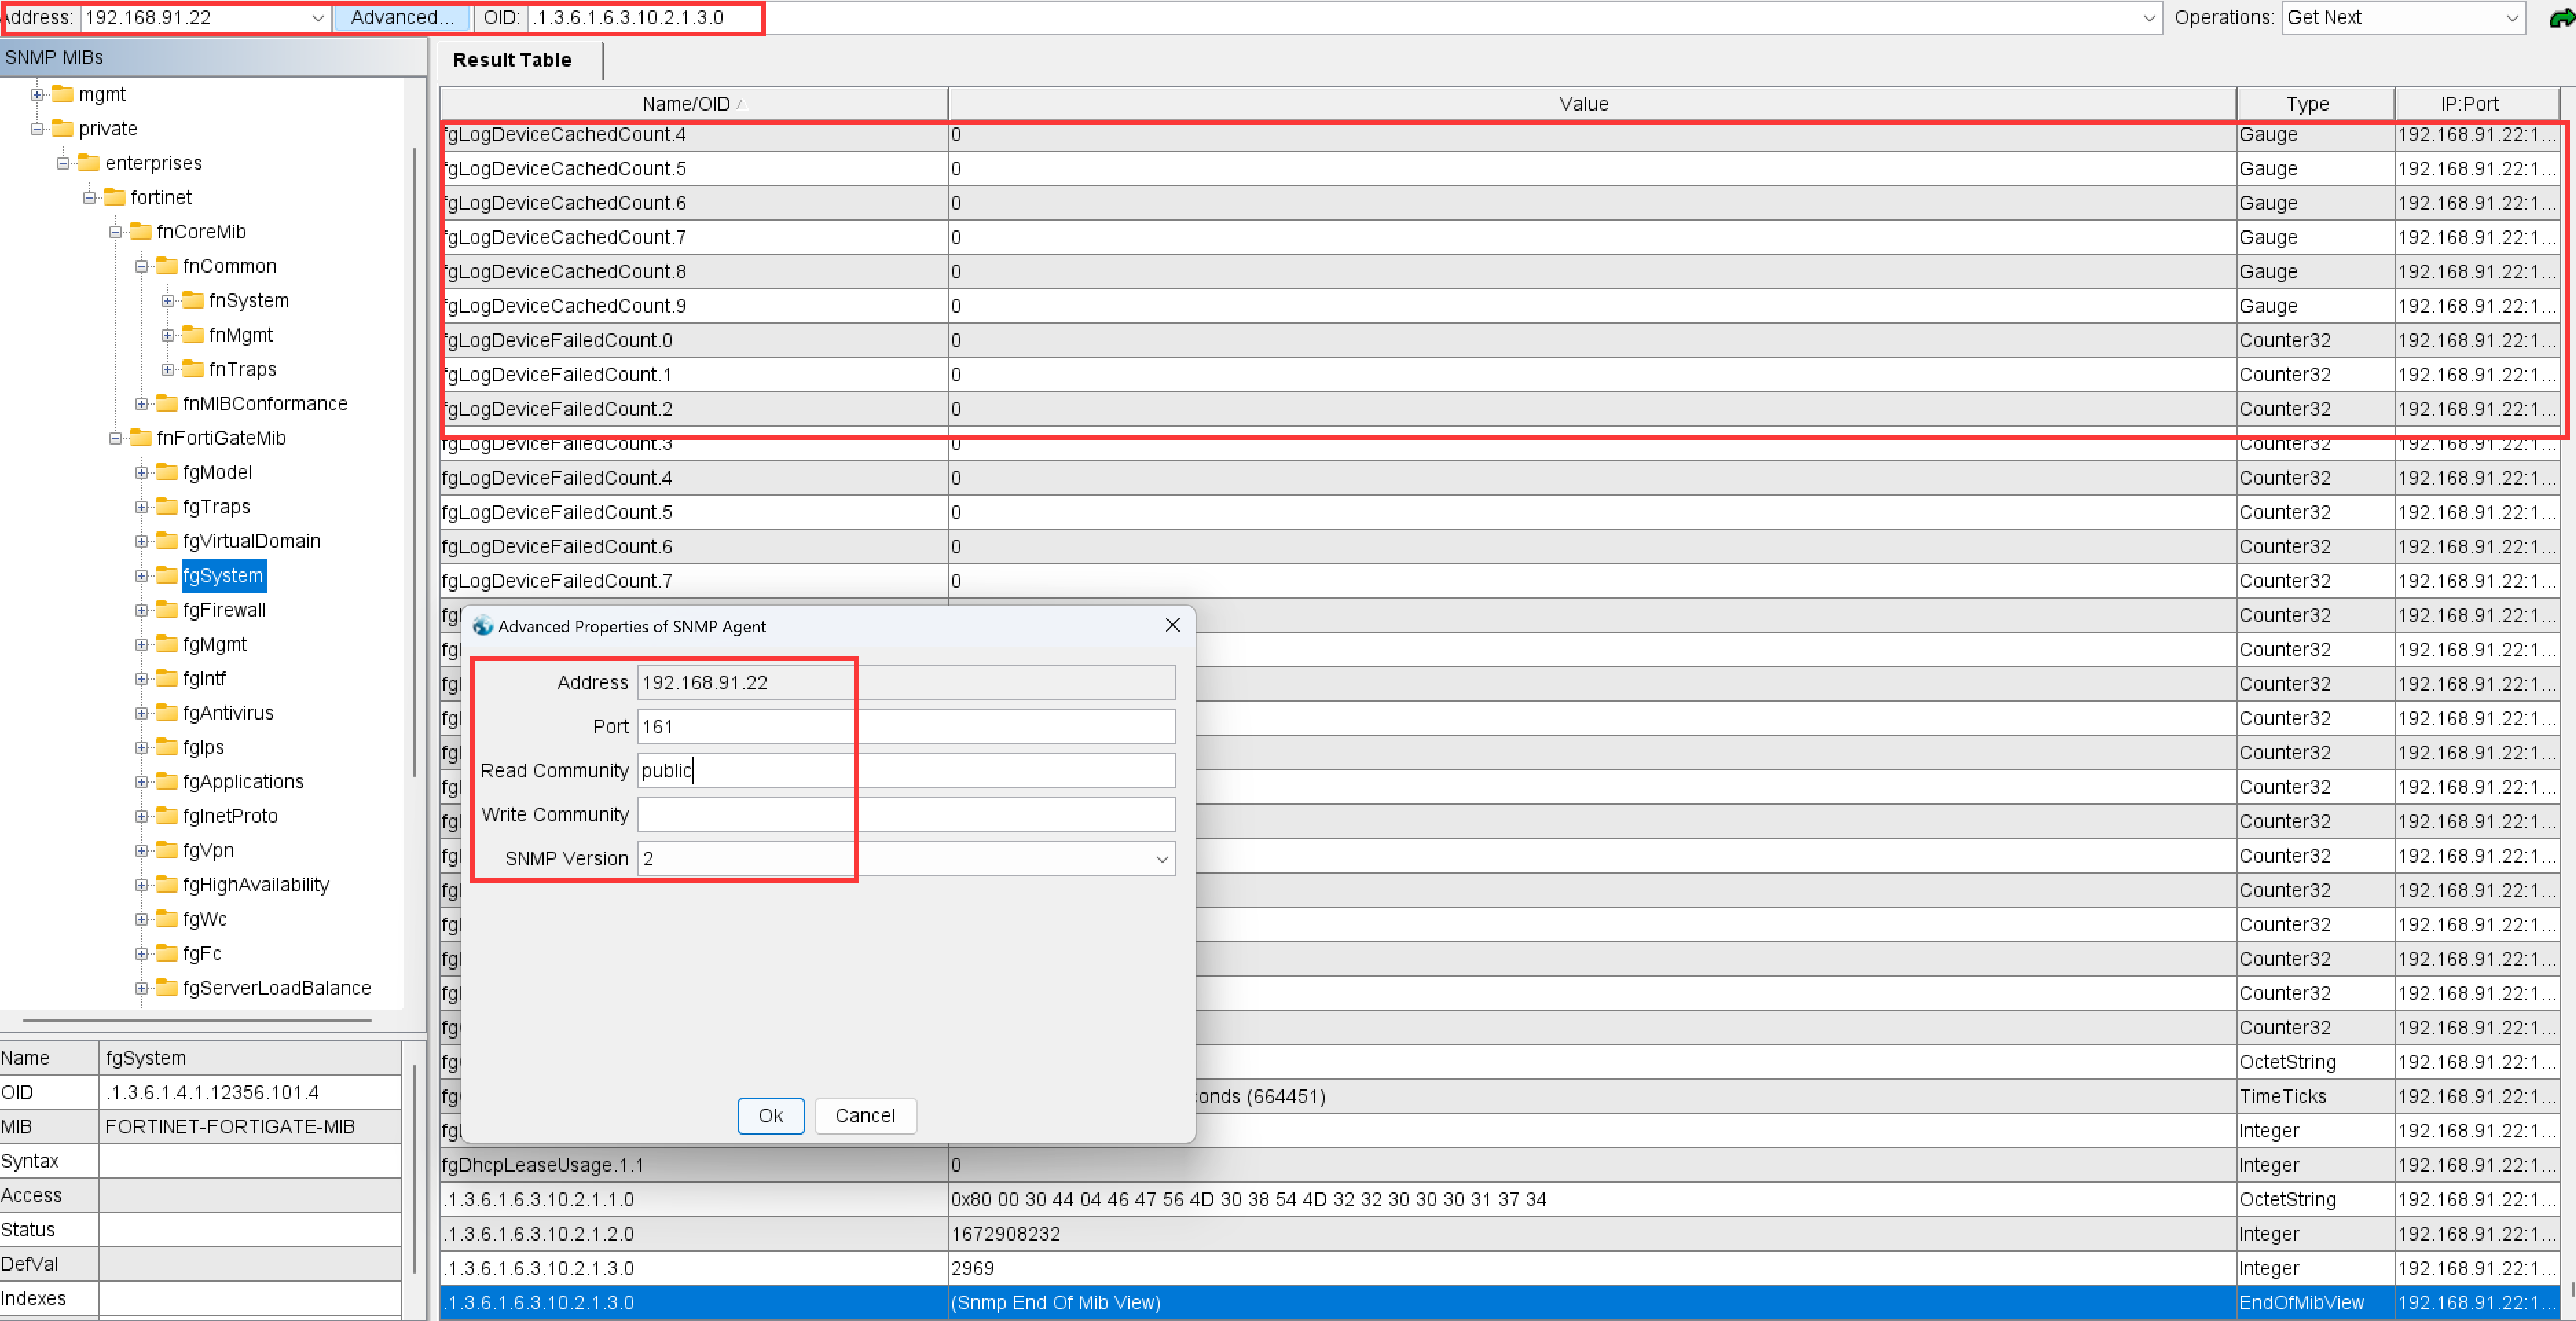Viewport: 2576px width, 1321px height.
Task: Open the SNMP Version dropdown
Action: (1161, 859)
